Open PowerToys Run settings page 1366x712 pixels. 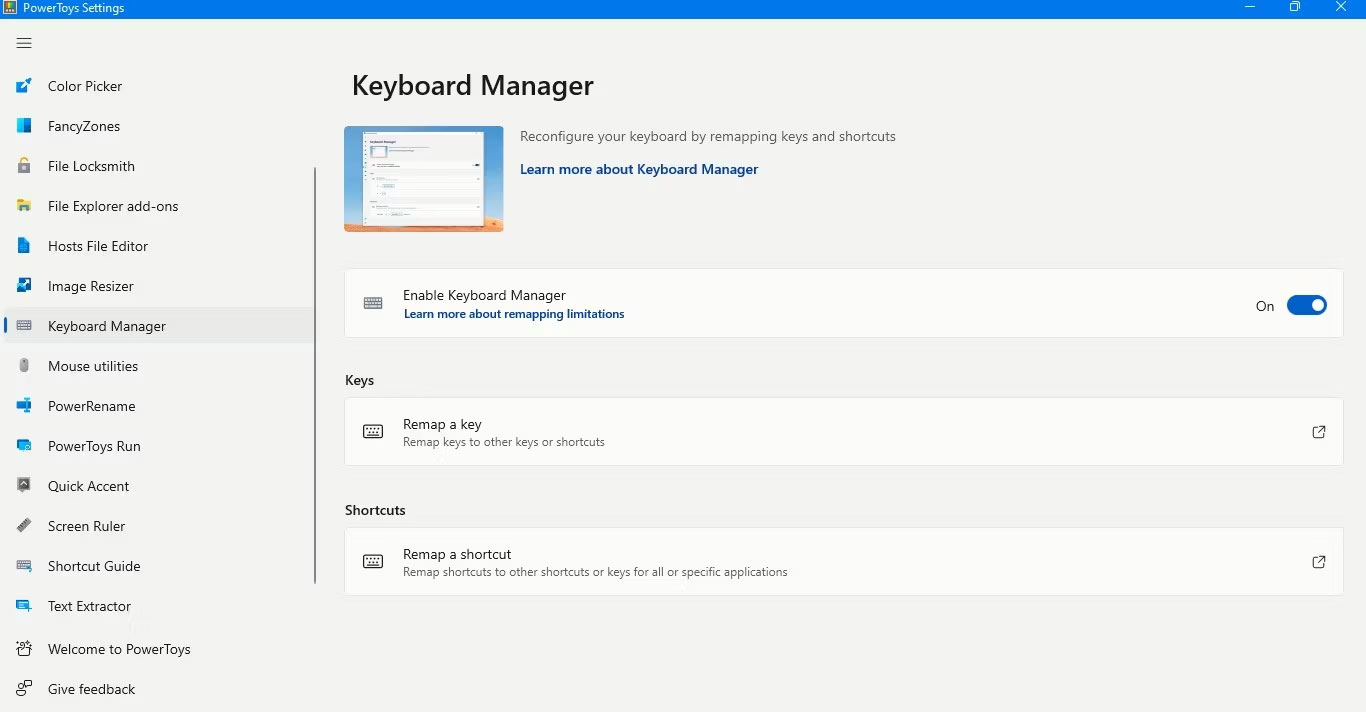(x=94, y=446)
